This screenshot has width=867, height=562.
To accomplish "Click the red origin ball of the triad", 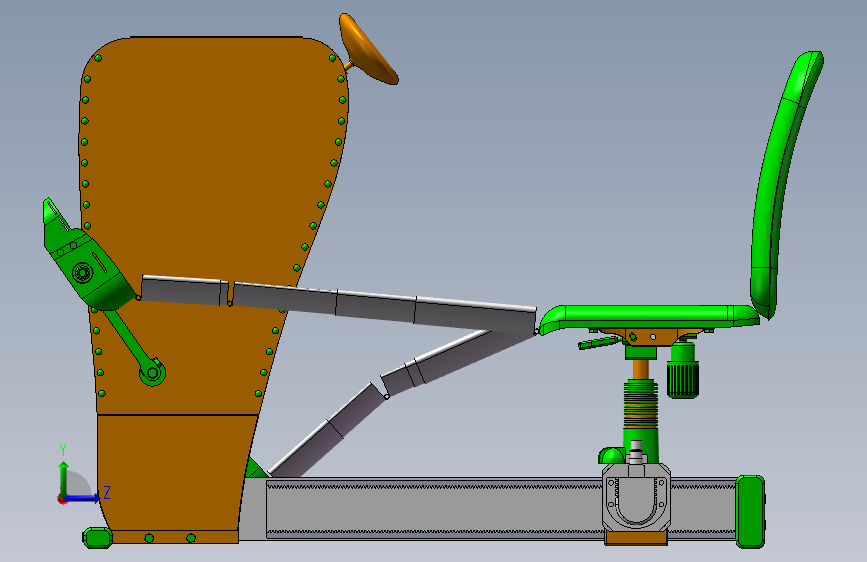I will tap(62, 499).
